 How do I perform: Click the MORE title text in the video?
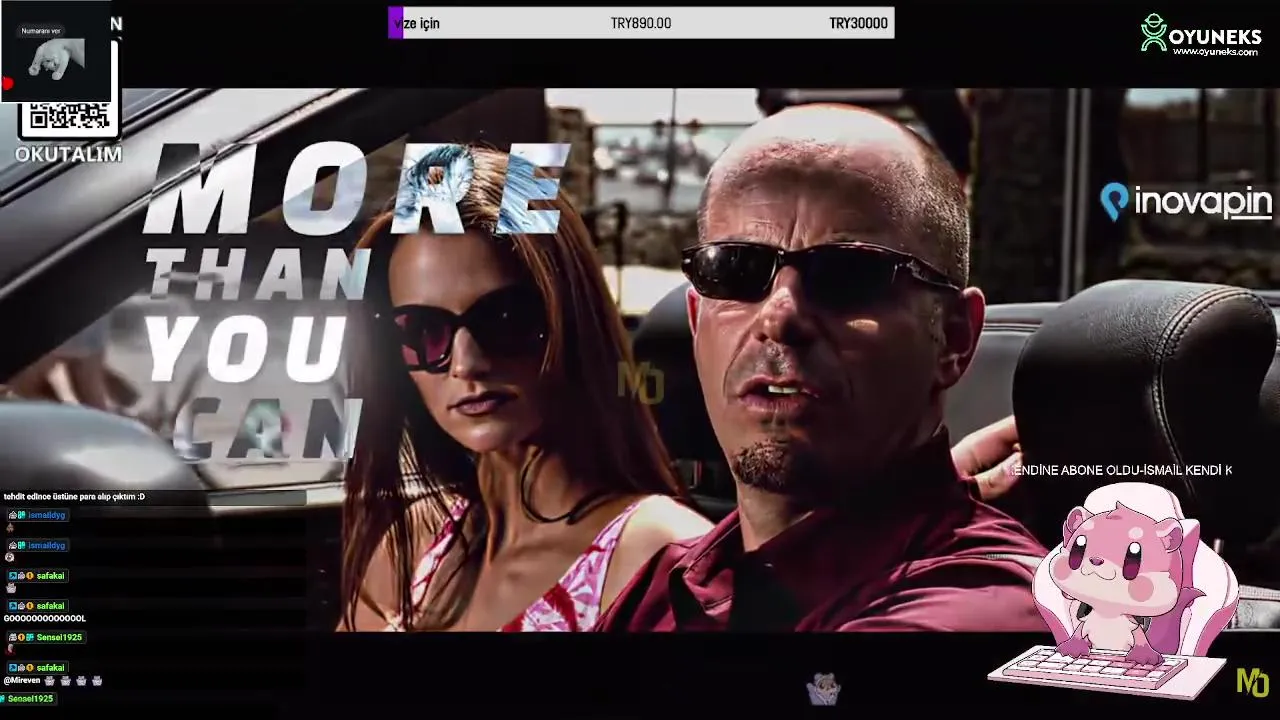coord(358,190)
